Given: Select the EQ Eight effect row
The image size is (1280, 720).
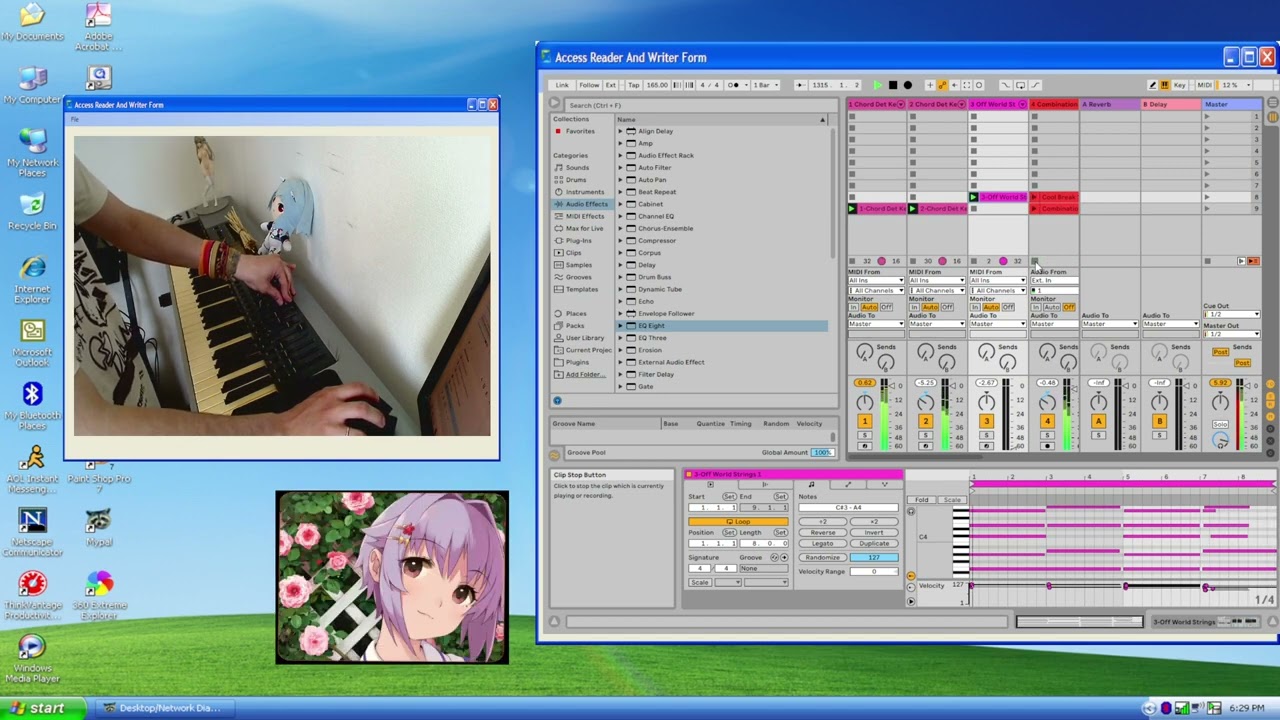Looking at the screenshot, I should coord(721,326).
